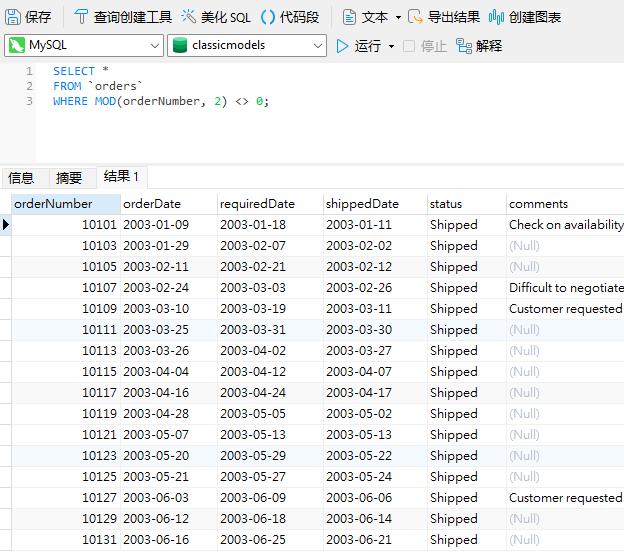The width and height of the screenshot is (624, 553).
Task: Click the Stop (停止) button
Action: pos(425,46)
